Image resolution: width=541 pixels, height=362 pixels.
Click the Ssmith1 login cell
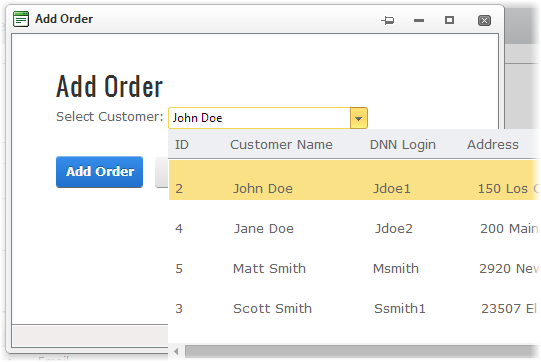click(x=400, y=309)
